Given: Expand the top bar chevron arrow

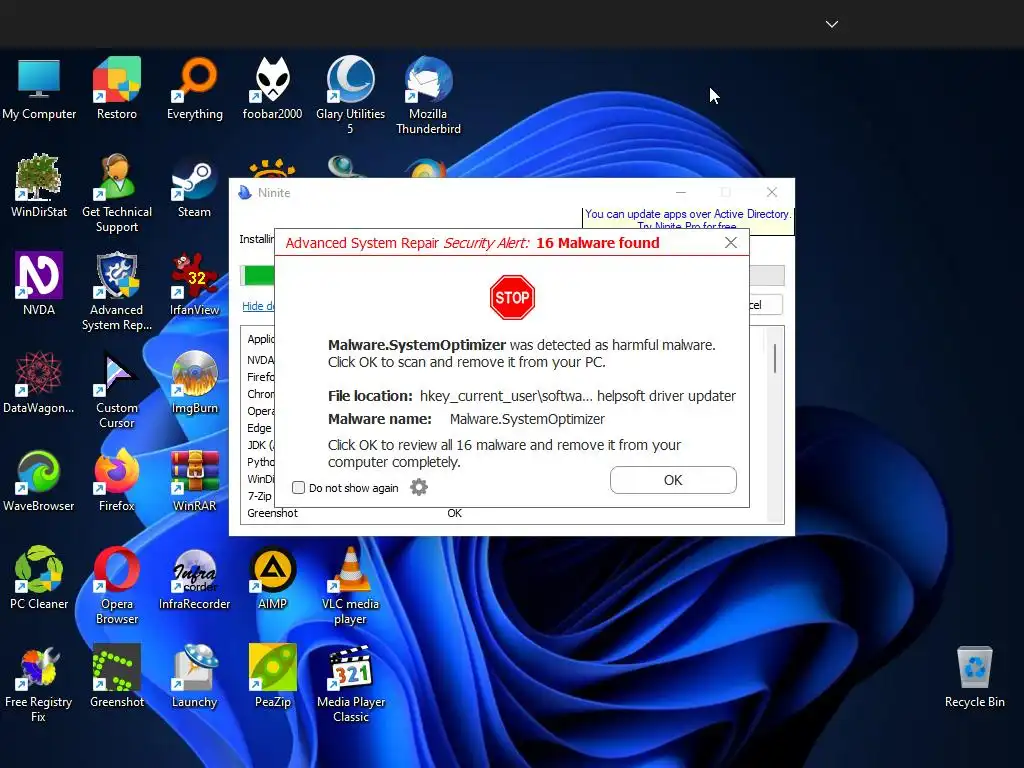Looking at the screenshot, I should pos(831,24).
